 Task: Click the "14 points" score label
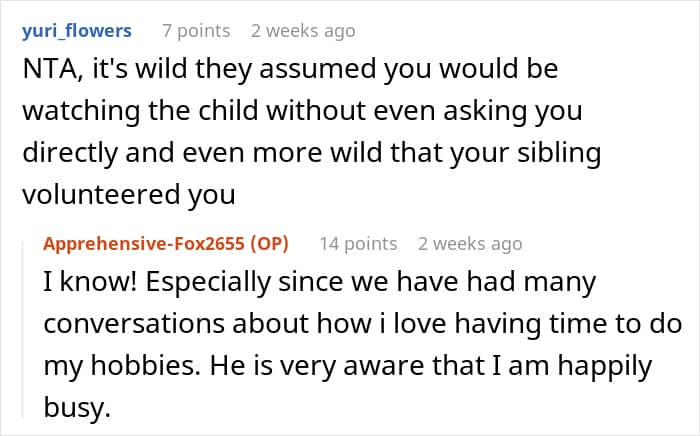click(x=357, y=243)
